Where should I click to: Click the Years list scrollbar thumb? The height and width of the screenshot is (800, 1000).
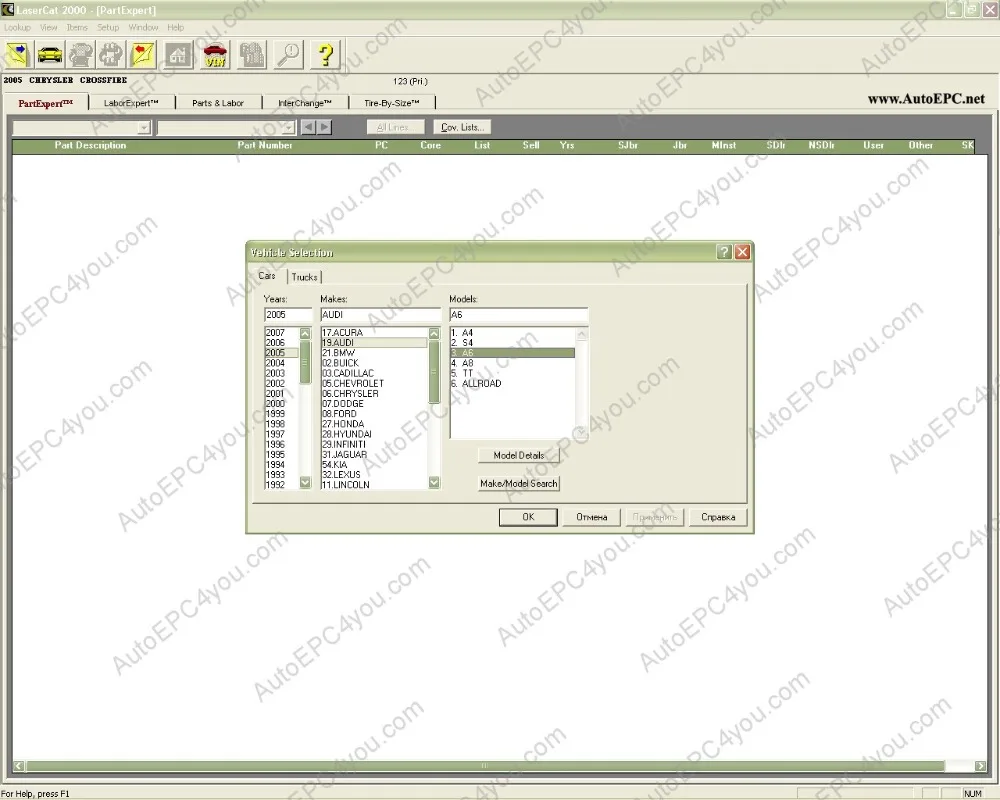(305, 362)
